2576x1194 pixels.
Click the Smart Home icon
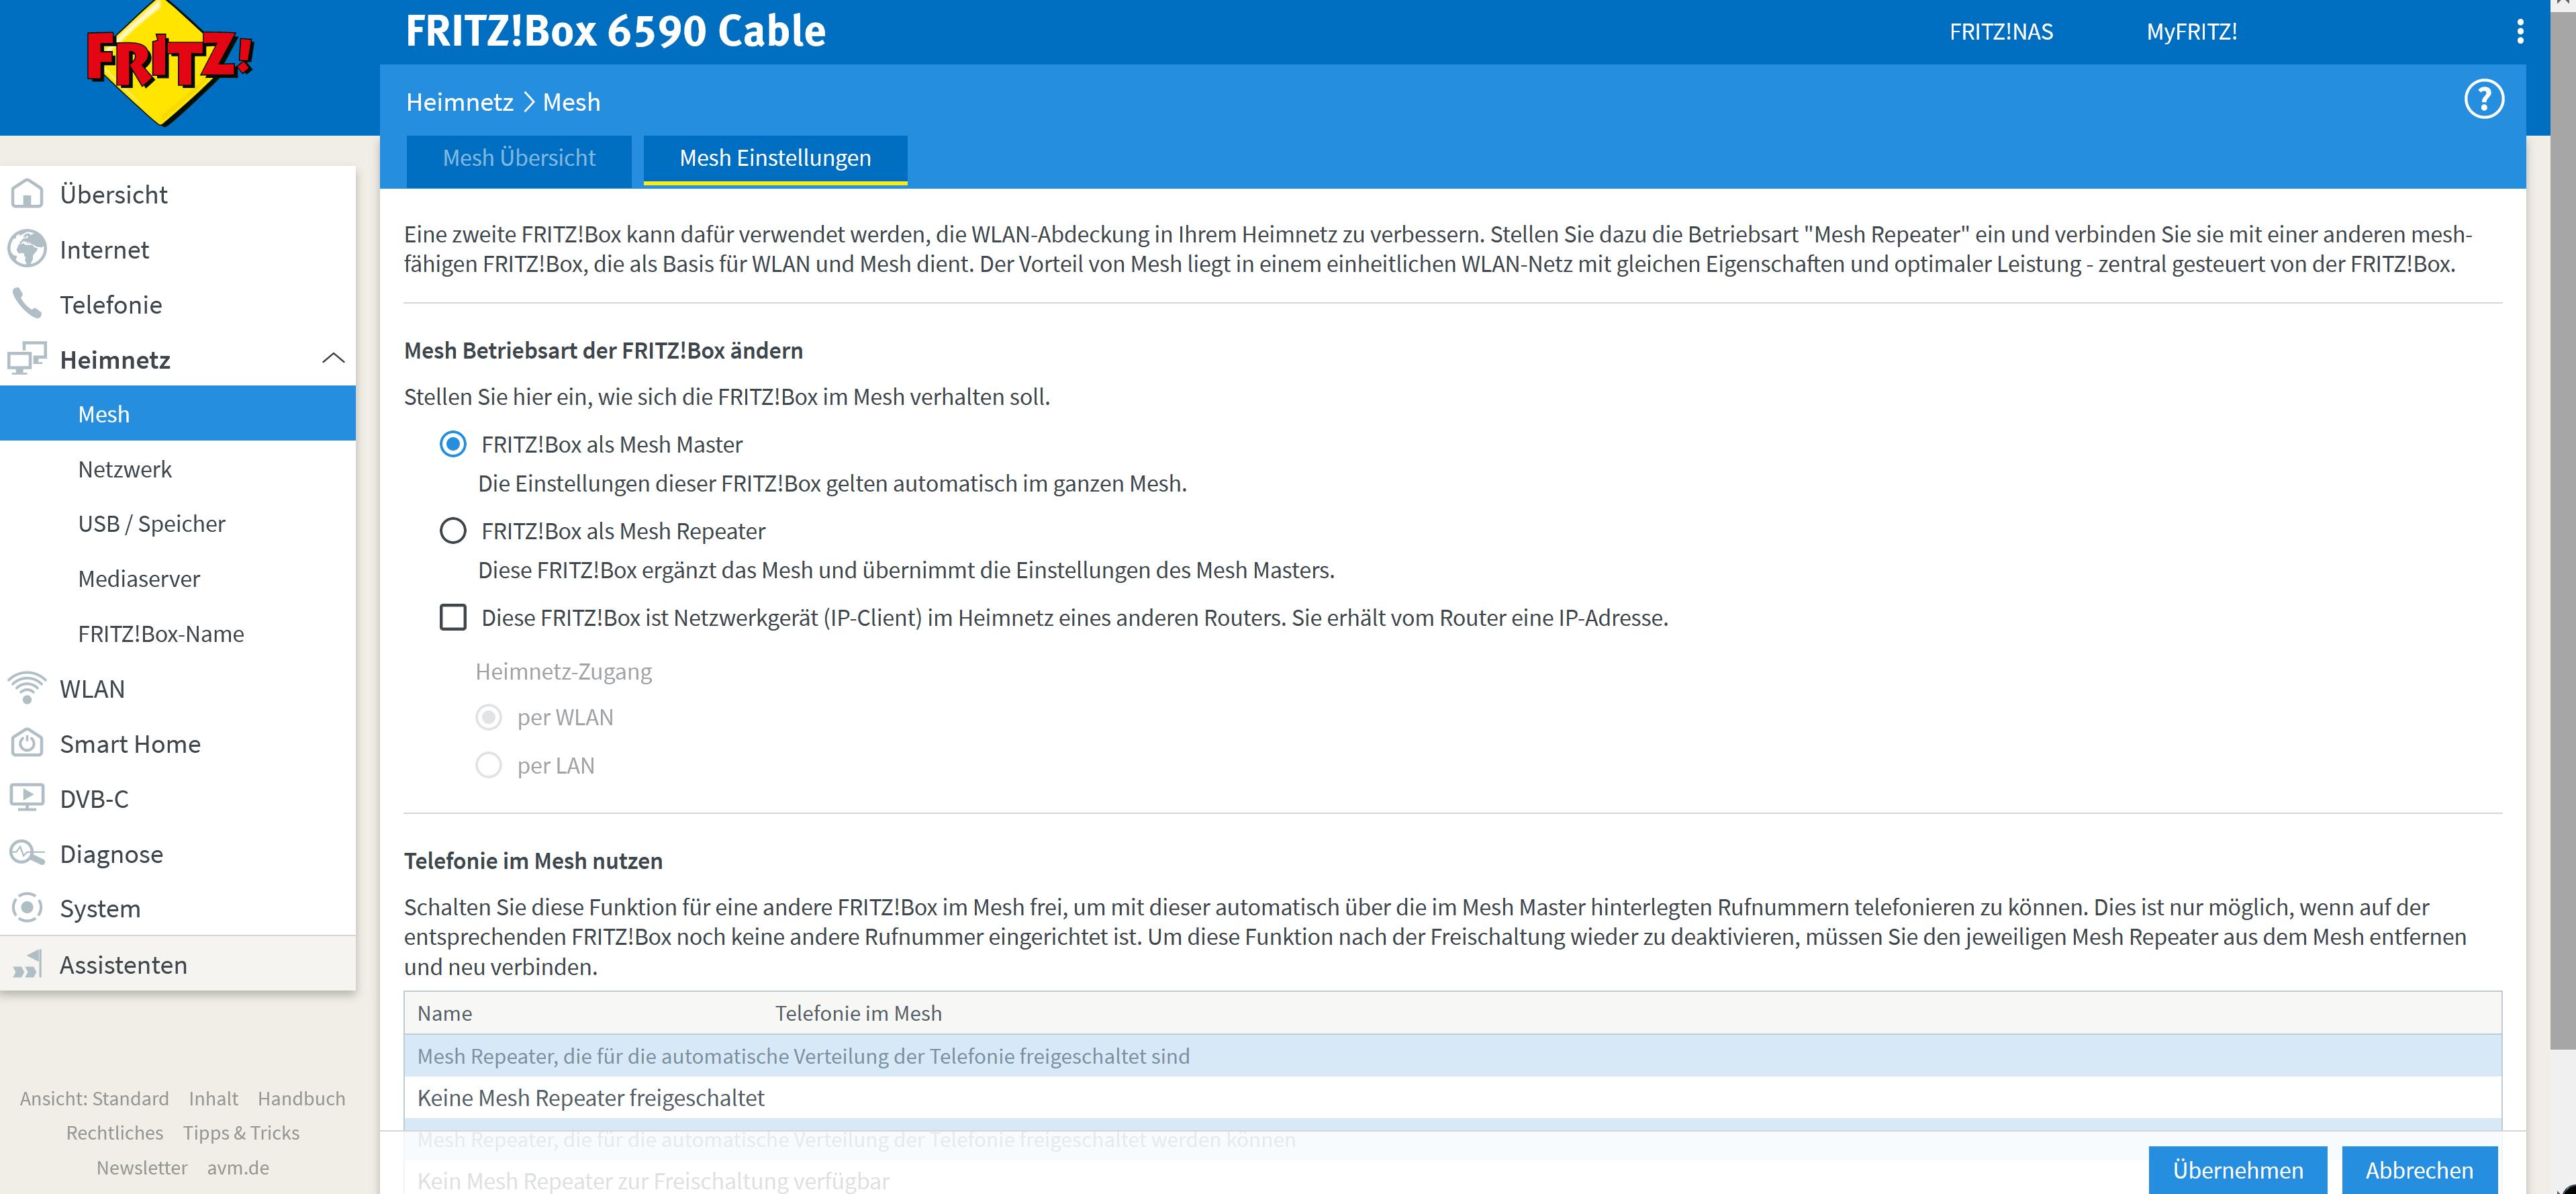click(x=27, y=743)
